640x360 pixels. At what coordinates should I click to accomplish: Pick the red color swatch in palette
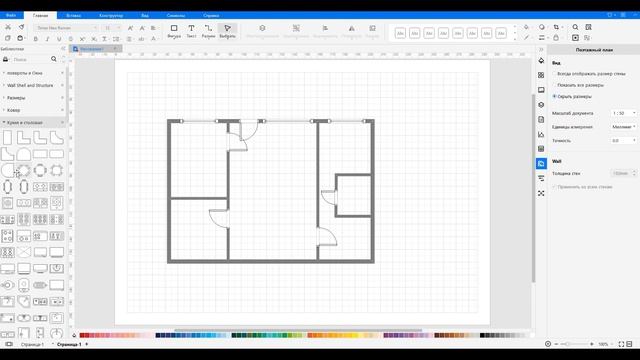coord(82,335)
